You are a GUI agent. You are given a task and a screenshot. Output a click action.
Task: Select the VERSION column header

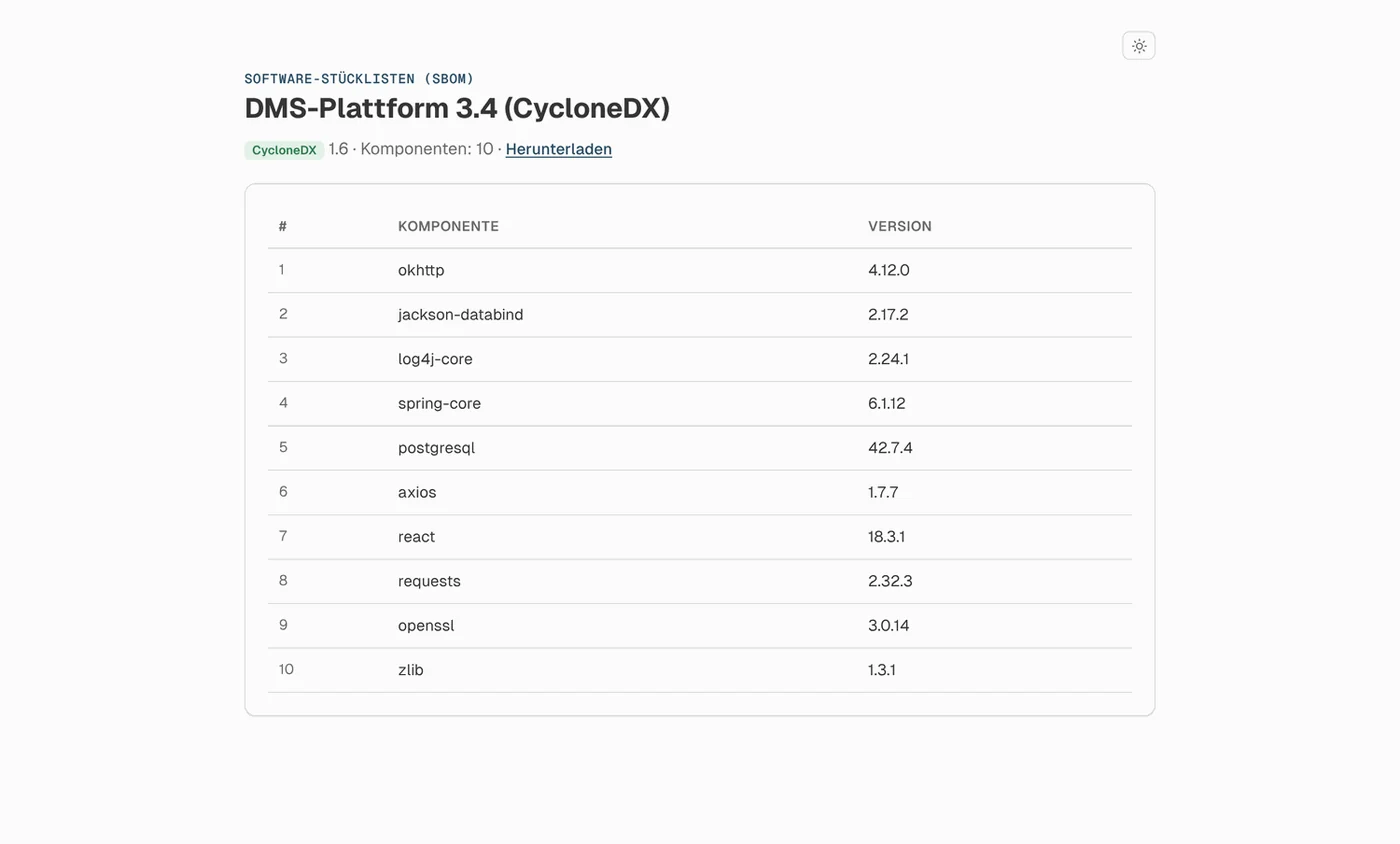point(899,226)
